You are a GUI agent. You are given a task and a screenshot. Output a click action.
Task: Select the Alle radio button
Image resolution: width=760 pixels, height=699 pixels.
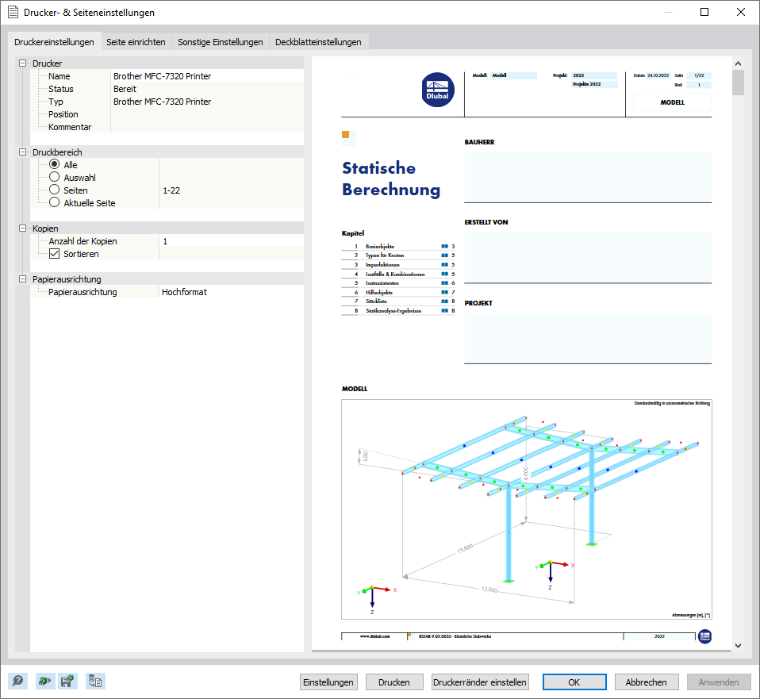click(54, 164)
